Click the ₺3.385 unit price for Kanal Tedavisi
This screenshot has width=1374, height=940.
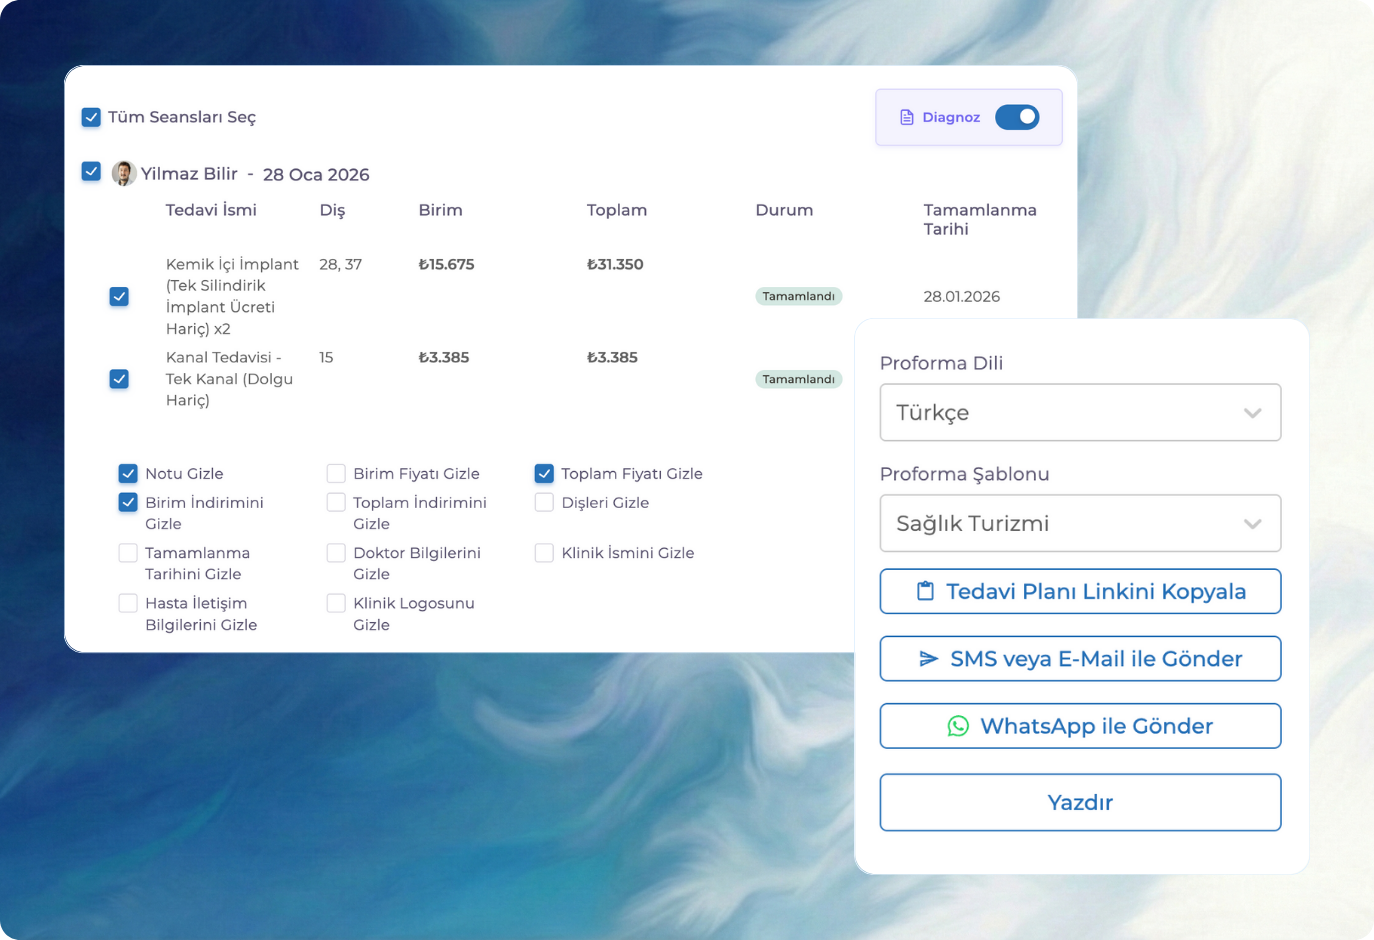[443, 357]
